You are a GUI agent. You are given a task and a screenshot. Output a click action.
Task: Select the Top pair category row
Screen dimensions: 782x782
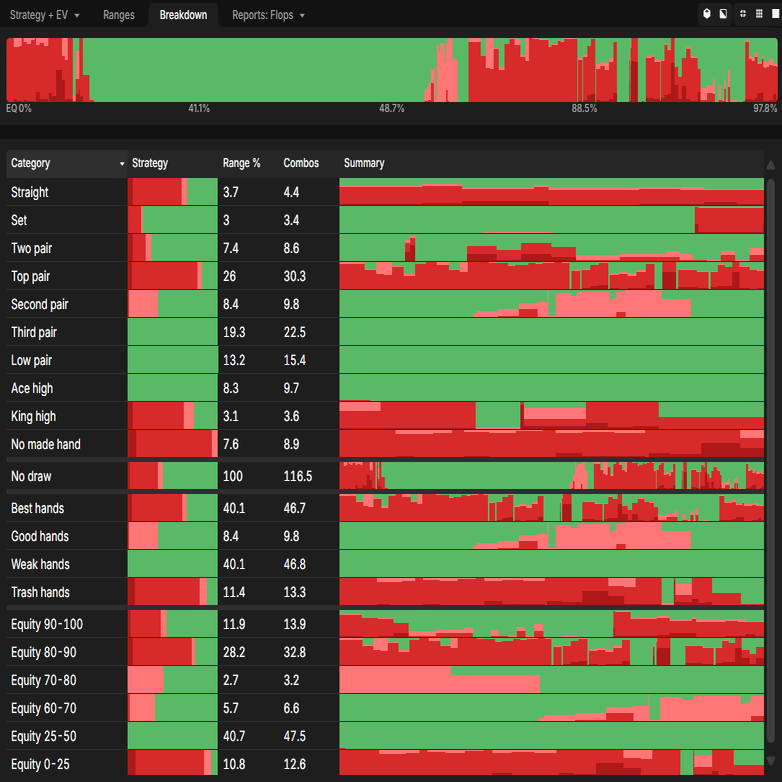click(x=385, y=276)
